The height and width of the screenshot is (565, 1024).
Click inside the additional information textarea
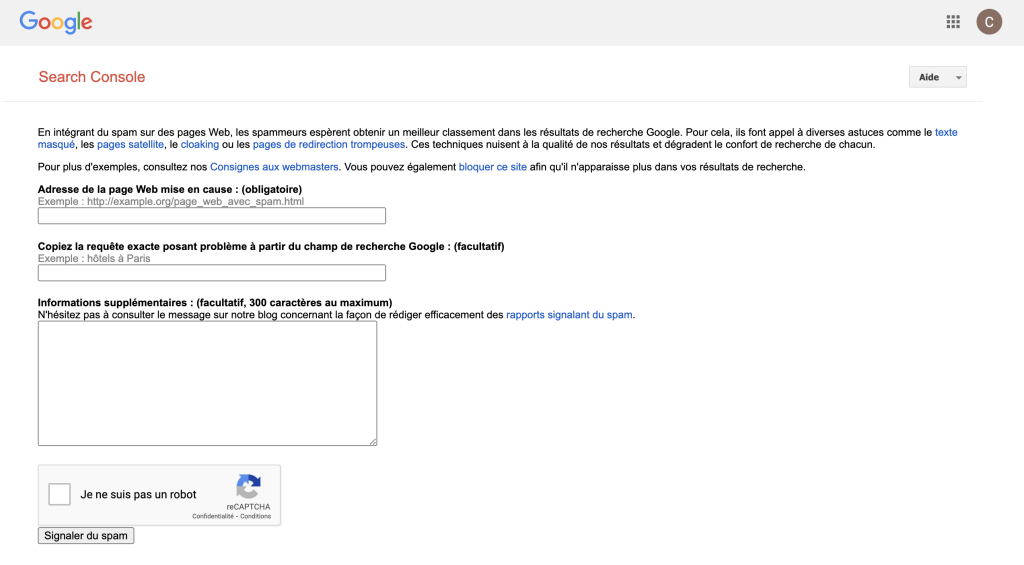pyautogui.click(x=207, y=383)
